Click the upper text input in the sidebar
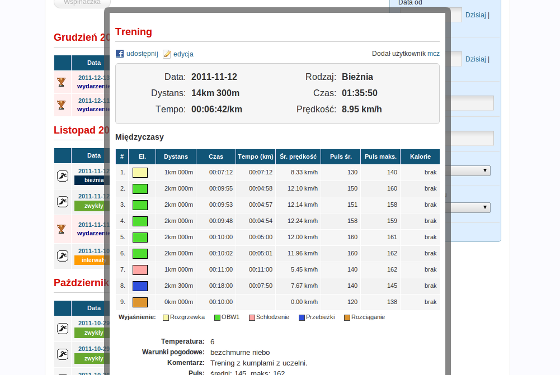The height and width of the screenshot is (375, 560). pos(472,103)
